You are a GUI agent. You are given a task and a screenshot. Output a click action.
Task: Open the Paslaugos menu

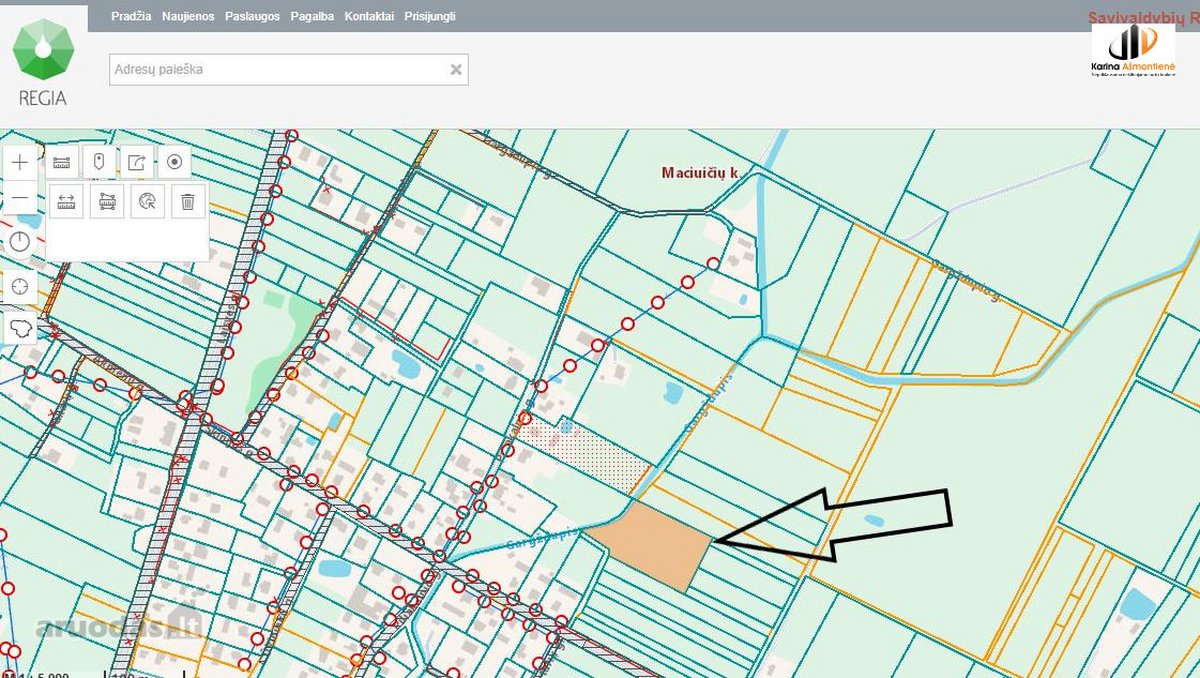(253, 16)
